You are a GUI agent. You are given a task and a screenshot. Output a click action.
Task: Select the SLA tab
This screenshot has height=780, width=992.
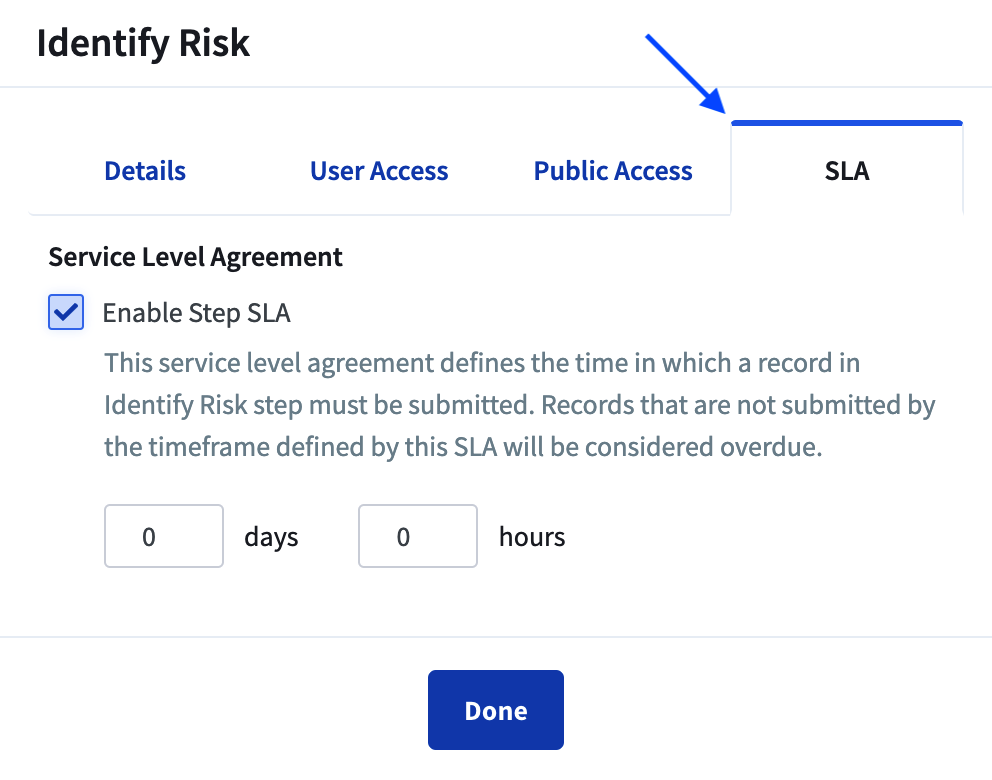pos(847,171)
